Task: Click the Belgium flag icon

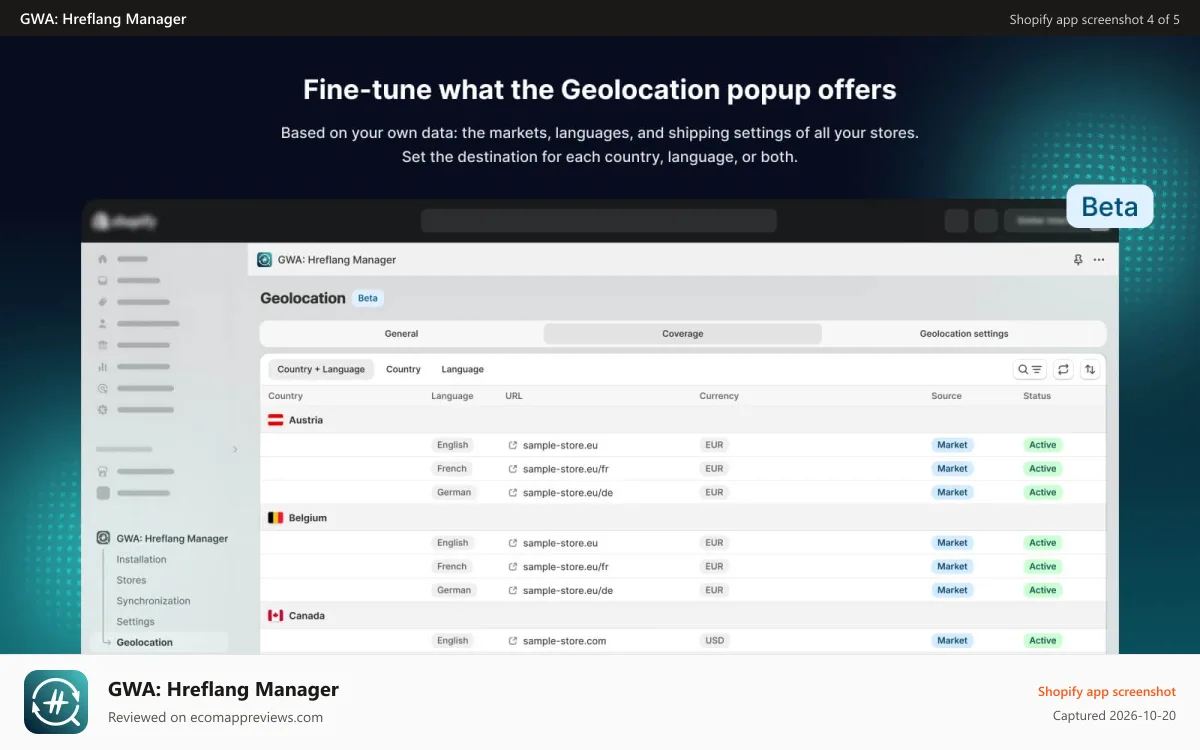Action: coord(275,518)
